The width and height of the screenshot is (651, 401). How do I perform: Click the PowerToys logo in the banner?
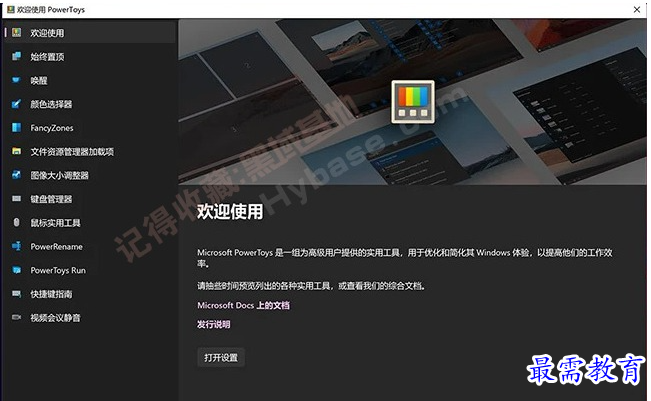[413, 102]
